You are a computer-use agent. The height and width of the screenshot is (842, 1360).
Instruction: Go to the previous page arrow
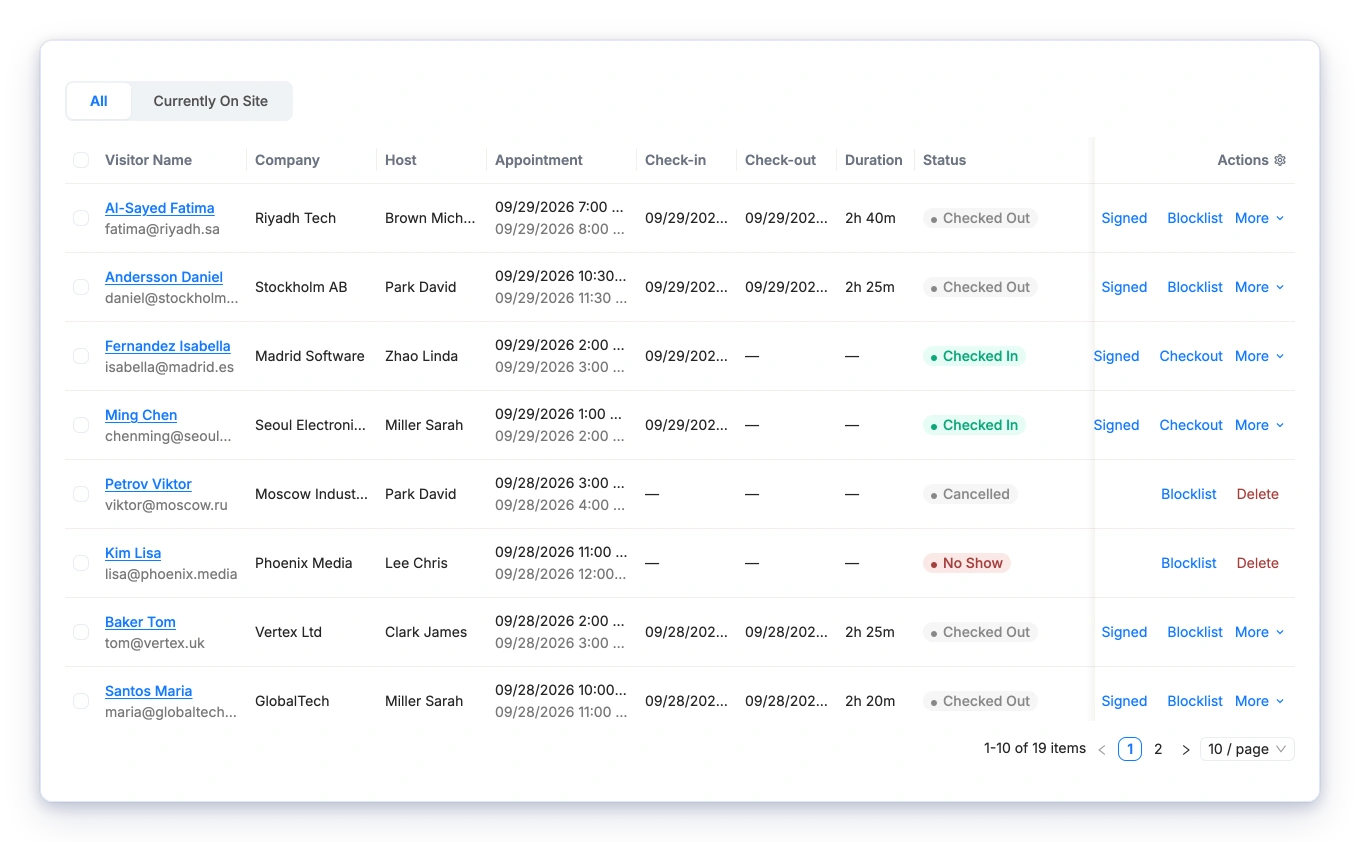[x=1102, y=749]
